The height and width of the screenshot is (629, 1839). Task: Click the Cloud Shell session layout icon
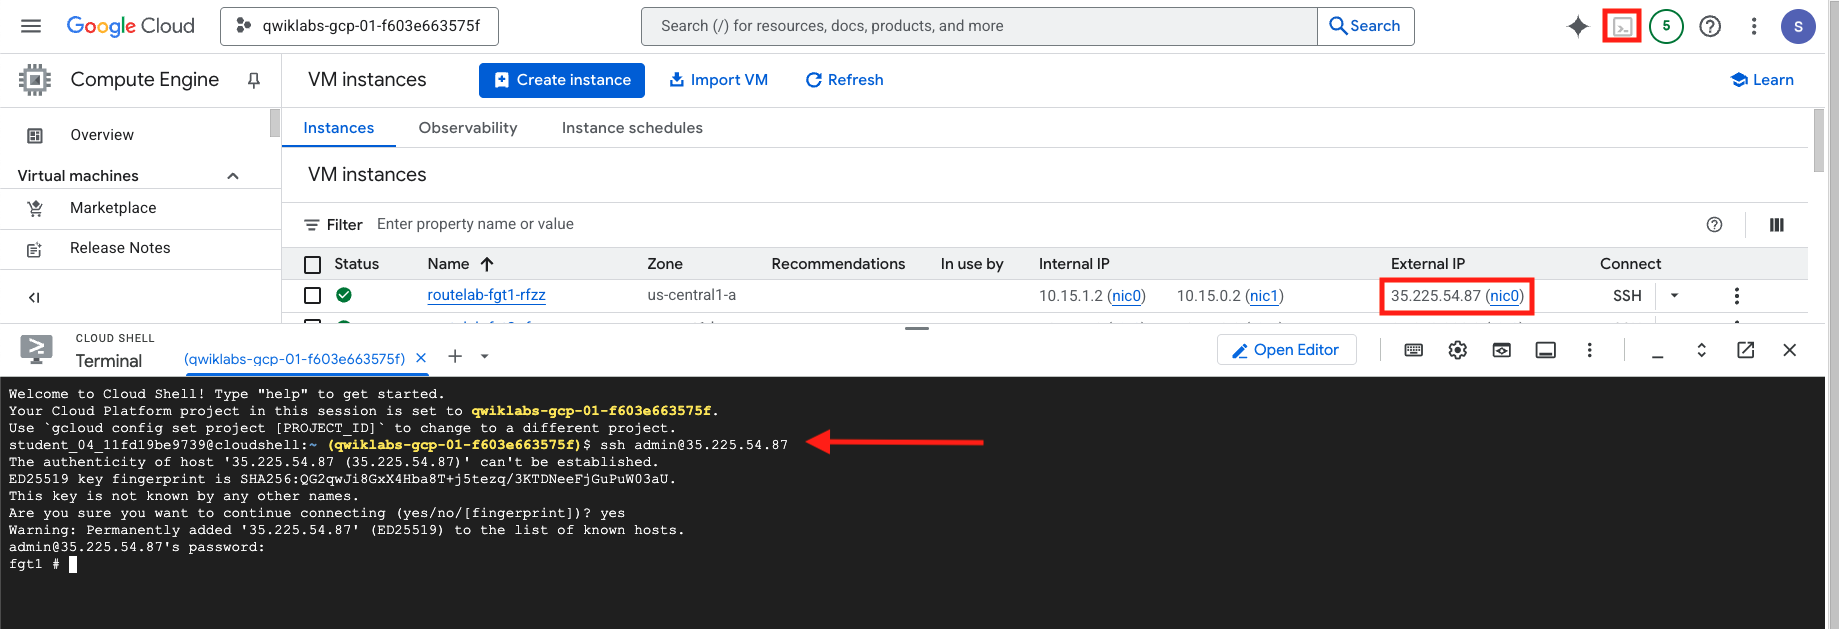[x=1546, y=350]
